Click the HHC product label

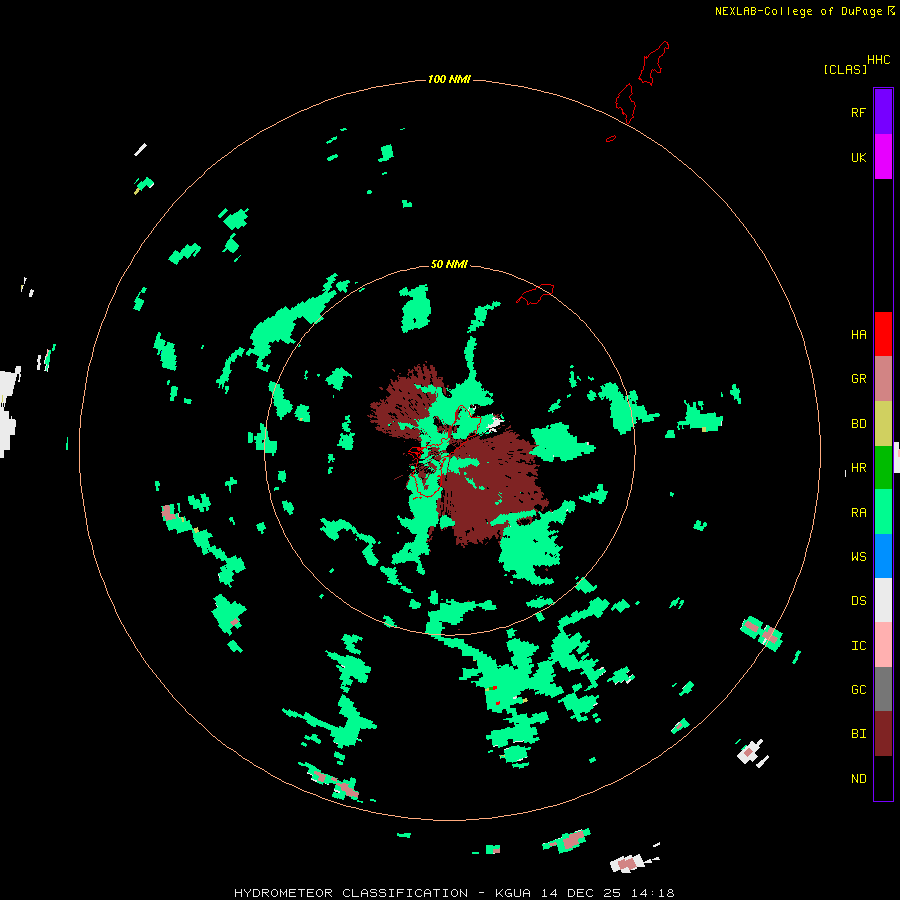tap(879, 60)
